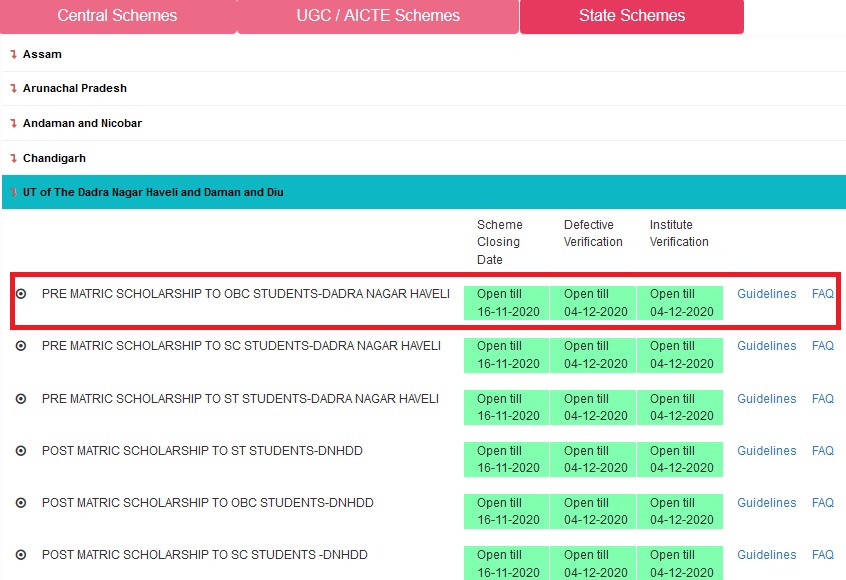This screenshot has width=846, height=580.
Task: Collapse UT of Dadra Nagar Haveli section
Action: pyautogui.click(x=153, y=192)
